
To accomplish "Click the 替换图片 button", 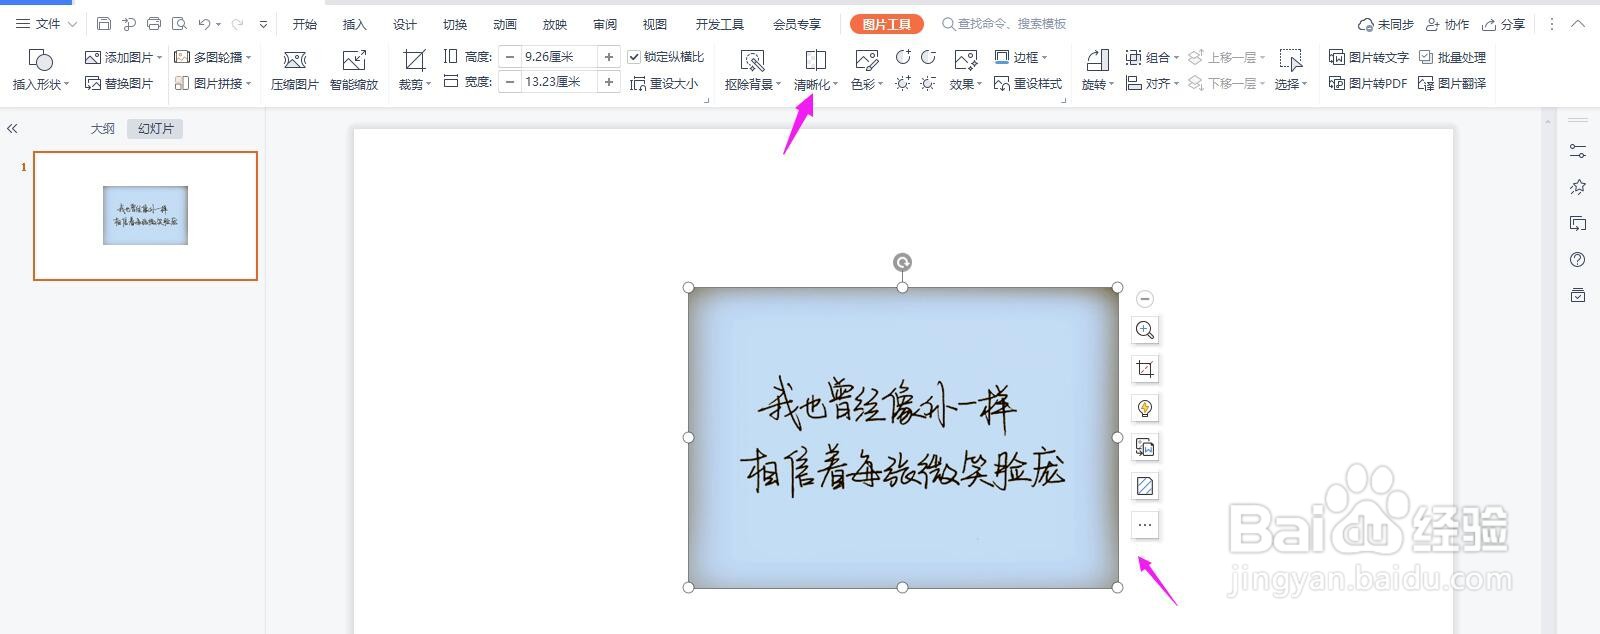I will 119,83.
